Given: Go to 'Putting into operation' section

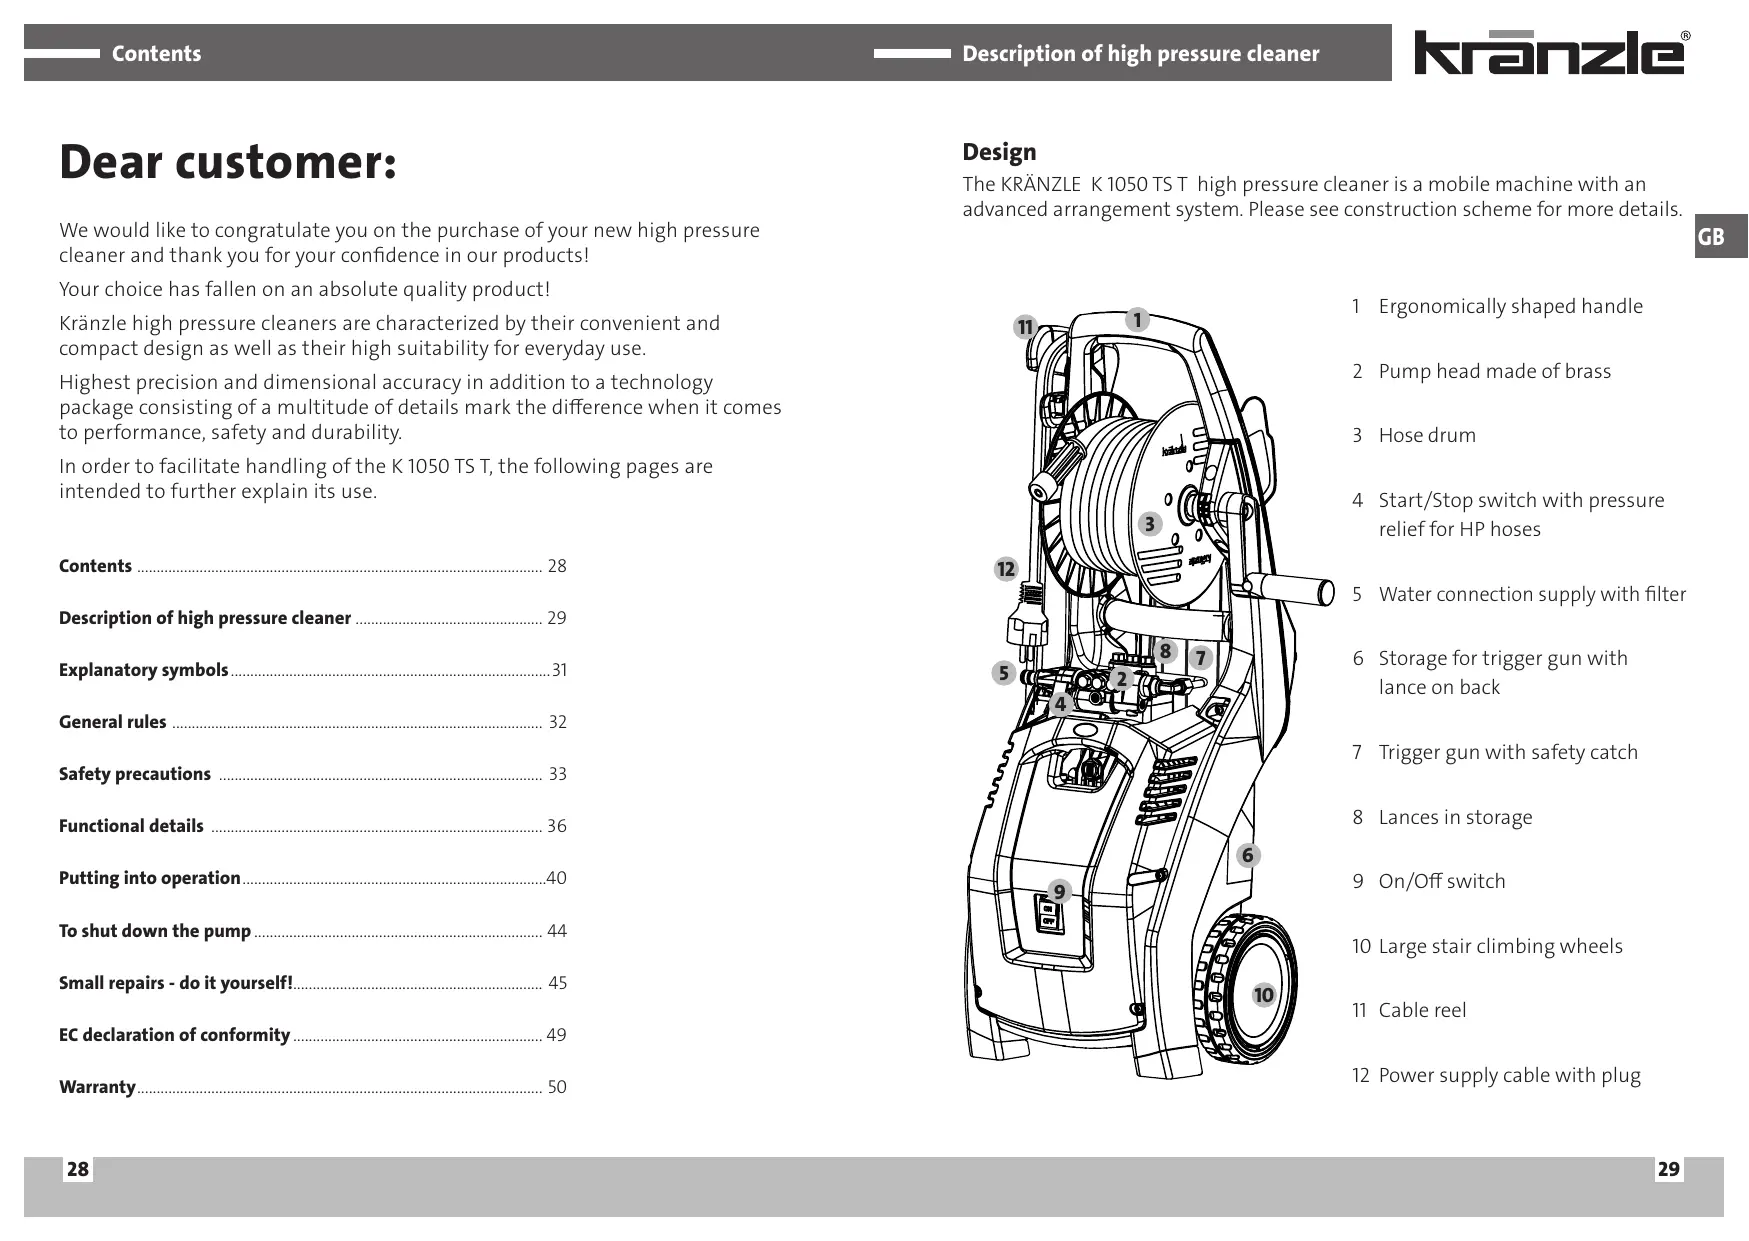Looking at the screenshot, I should coord(150,878).
